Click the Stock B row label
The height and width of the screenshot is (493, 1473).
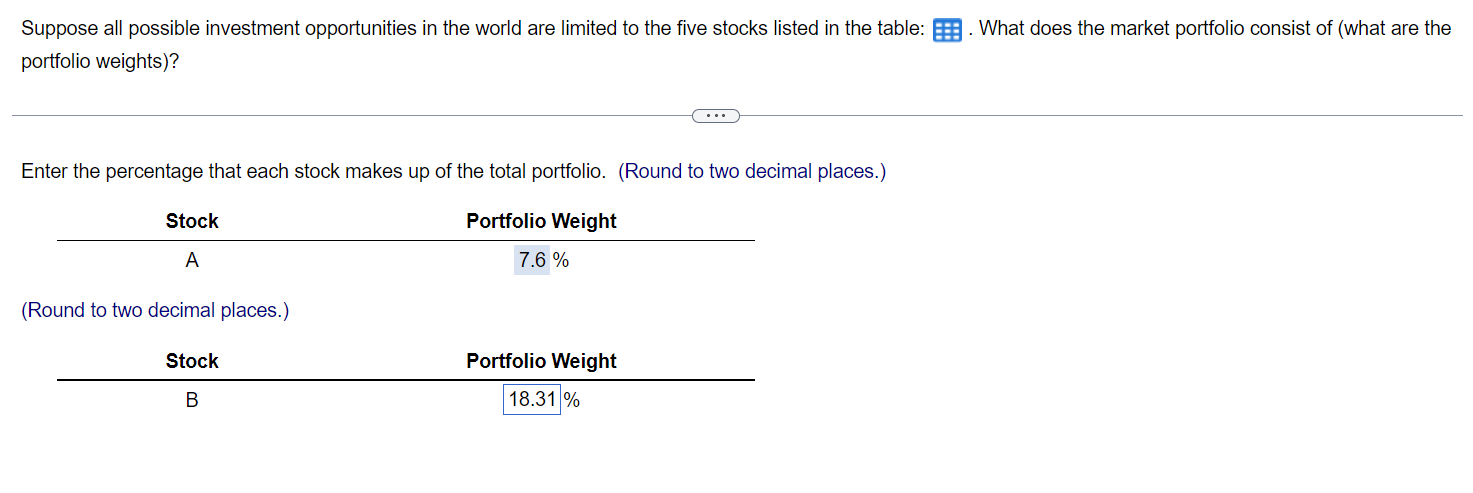point(192,400)
